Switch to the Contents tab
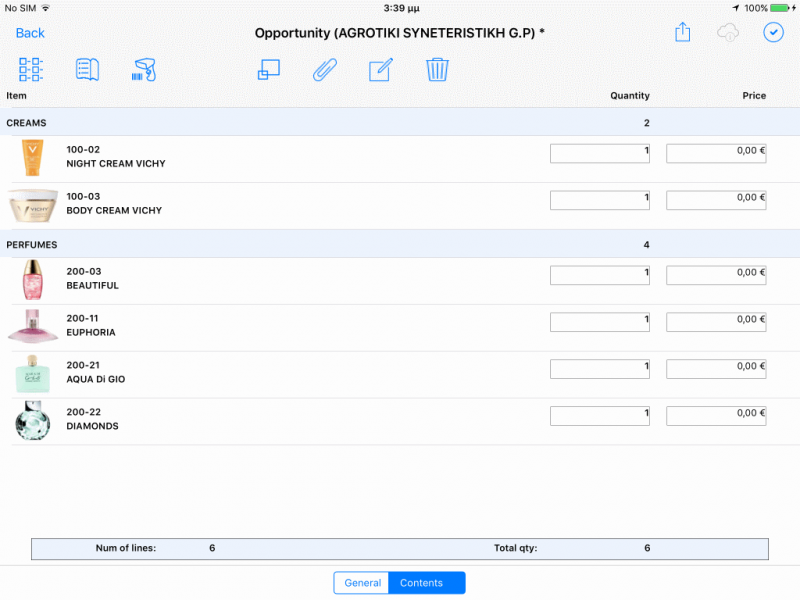800x600 pixels. pyautogui.click(x=427, y=583)
